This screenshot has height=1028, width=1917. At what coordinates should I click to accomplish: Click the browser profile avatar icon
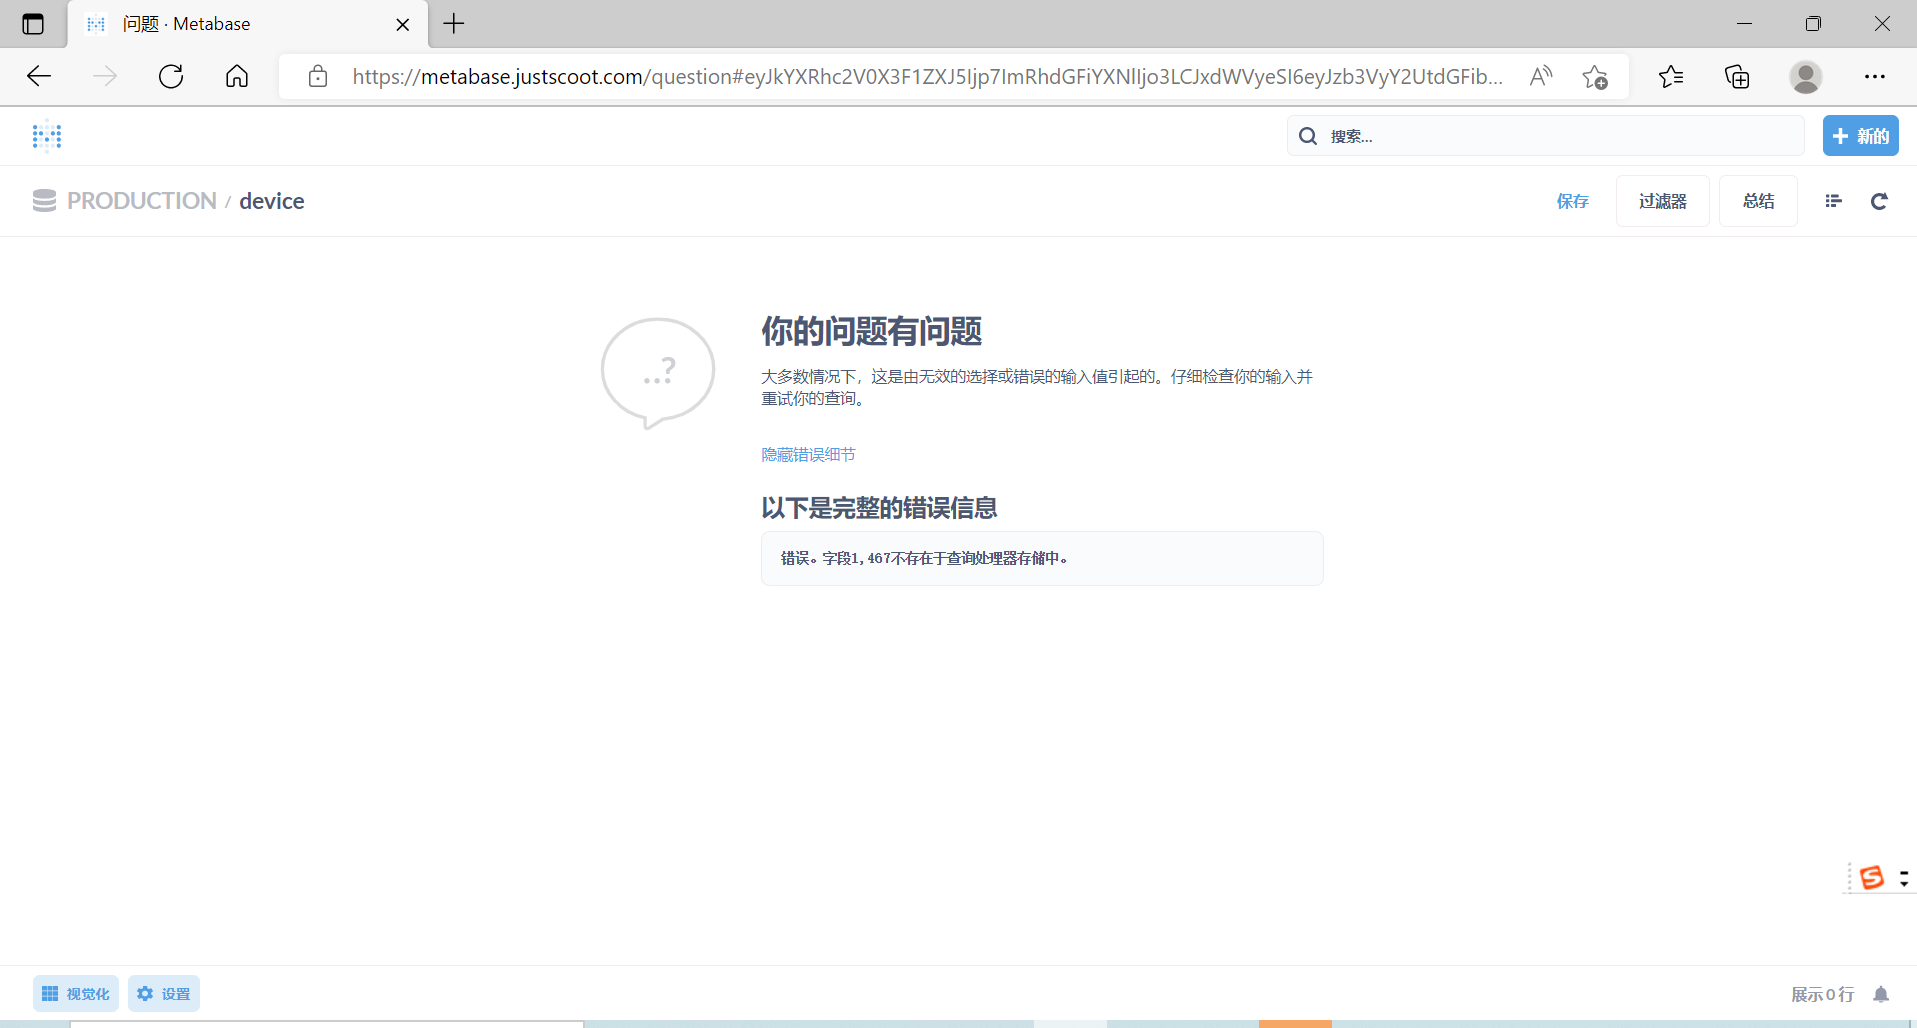[1806, 76]
